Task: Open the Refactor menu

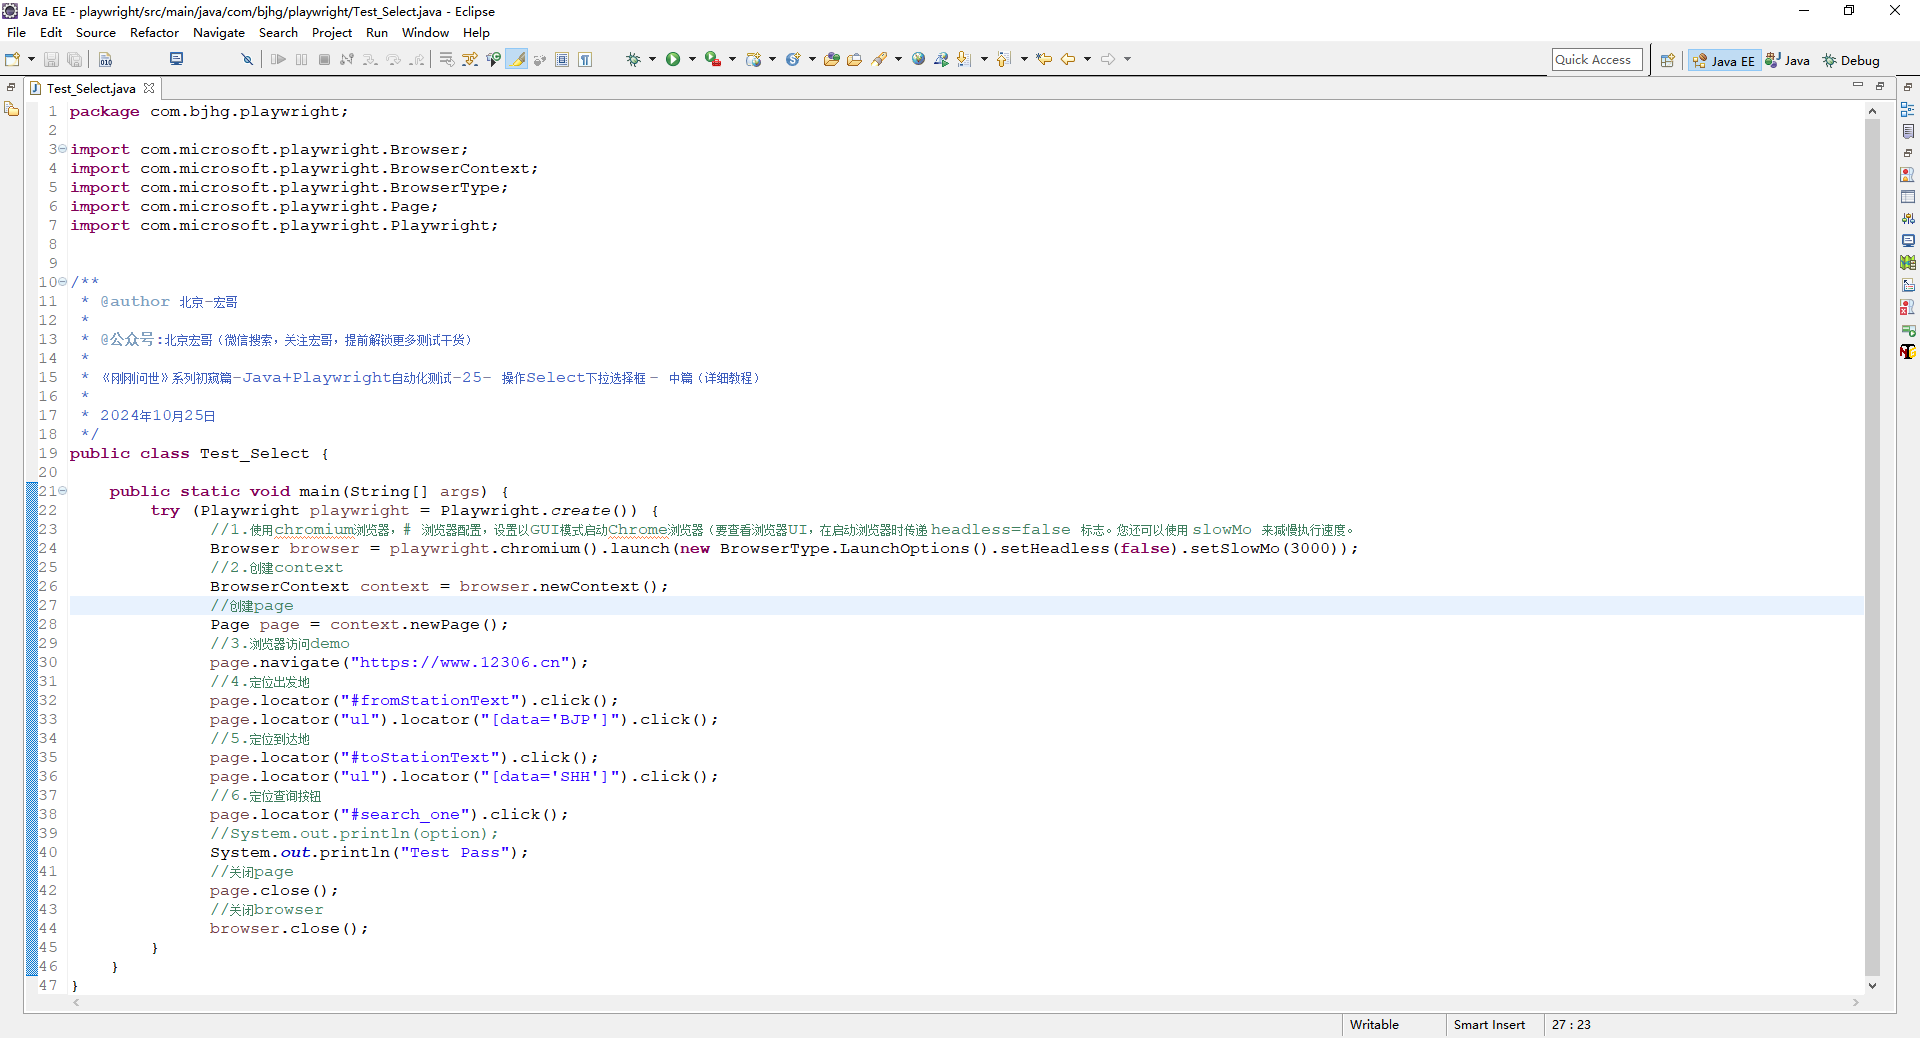Action: [x=154, y=33]
